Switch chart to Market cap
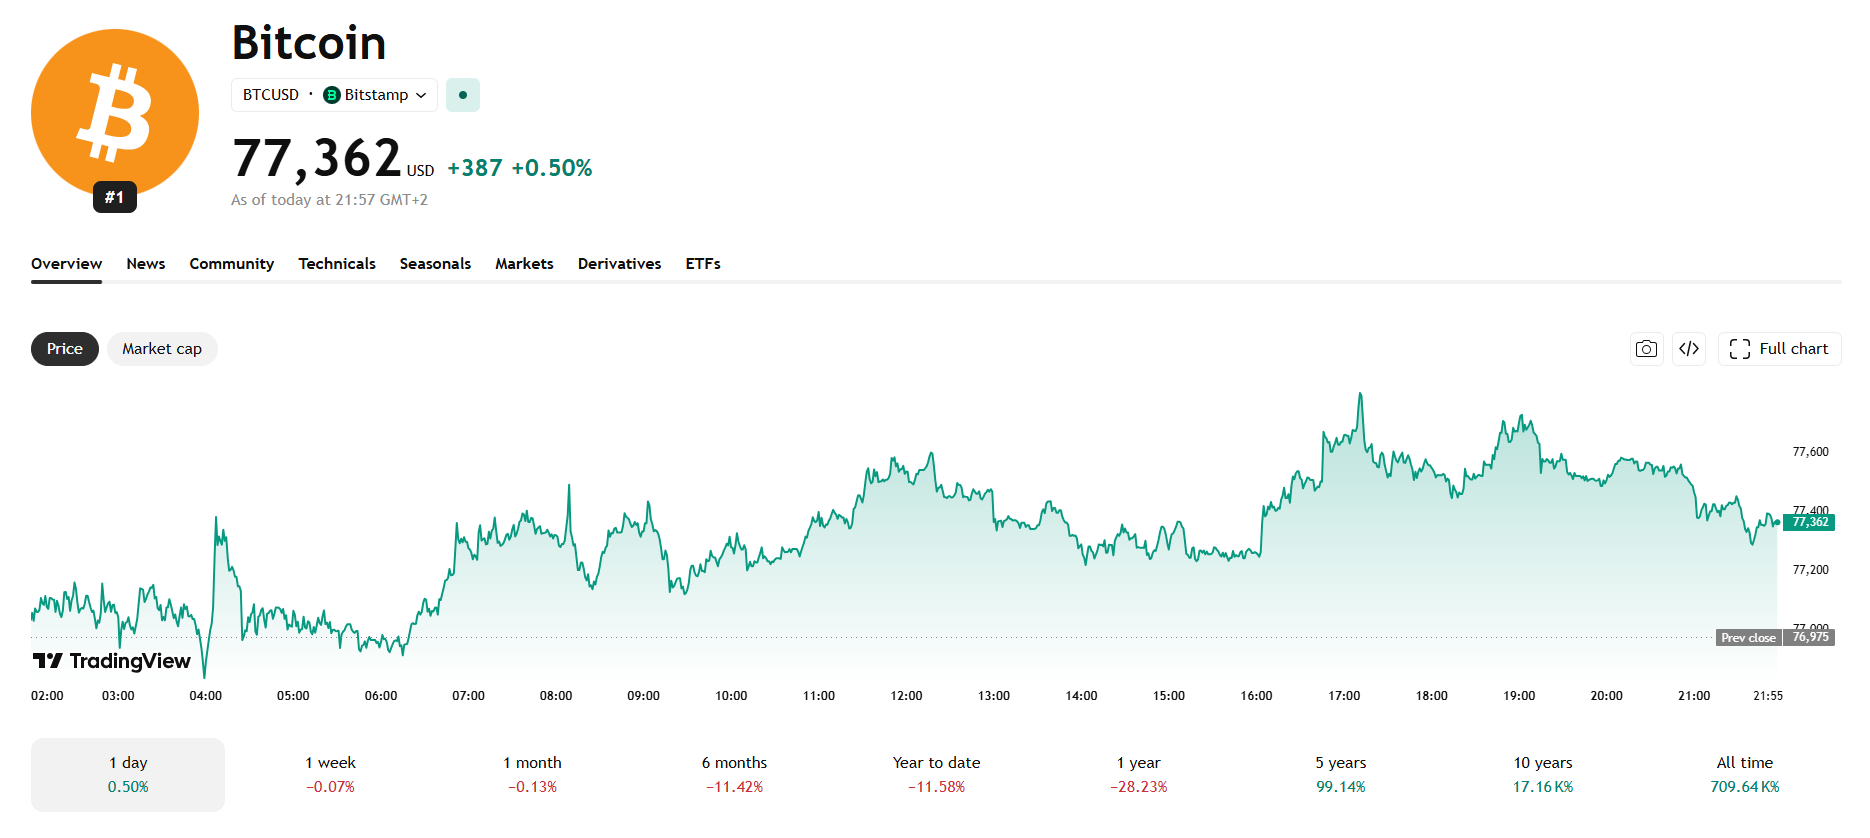Image resolution: width=1870 pixels, height=838 pixels. pos(162,349)
